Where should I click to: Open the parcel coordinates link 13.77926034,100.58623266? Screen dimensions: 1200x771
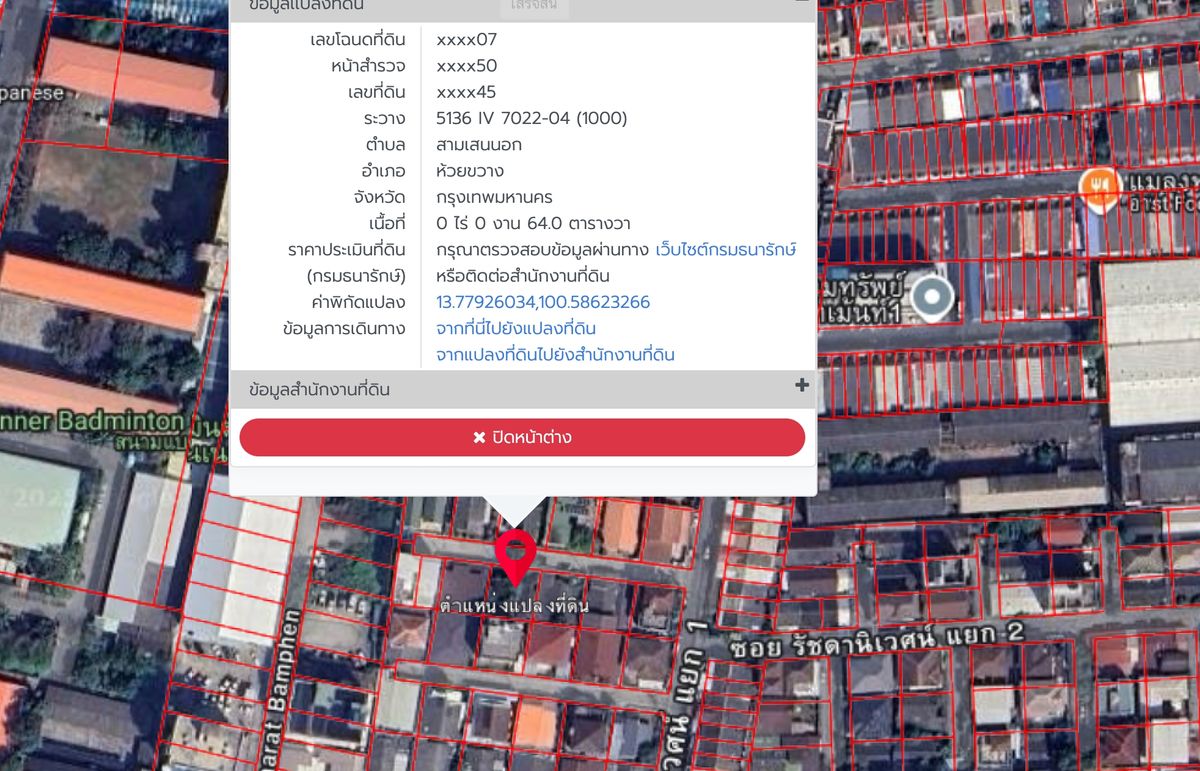(x=543, y=302)
